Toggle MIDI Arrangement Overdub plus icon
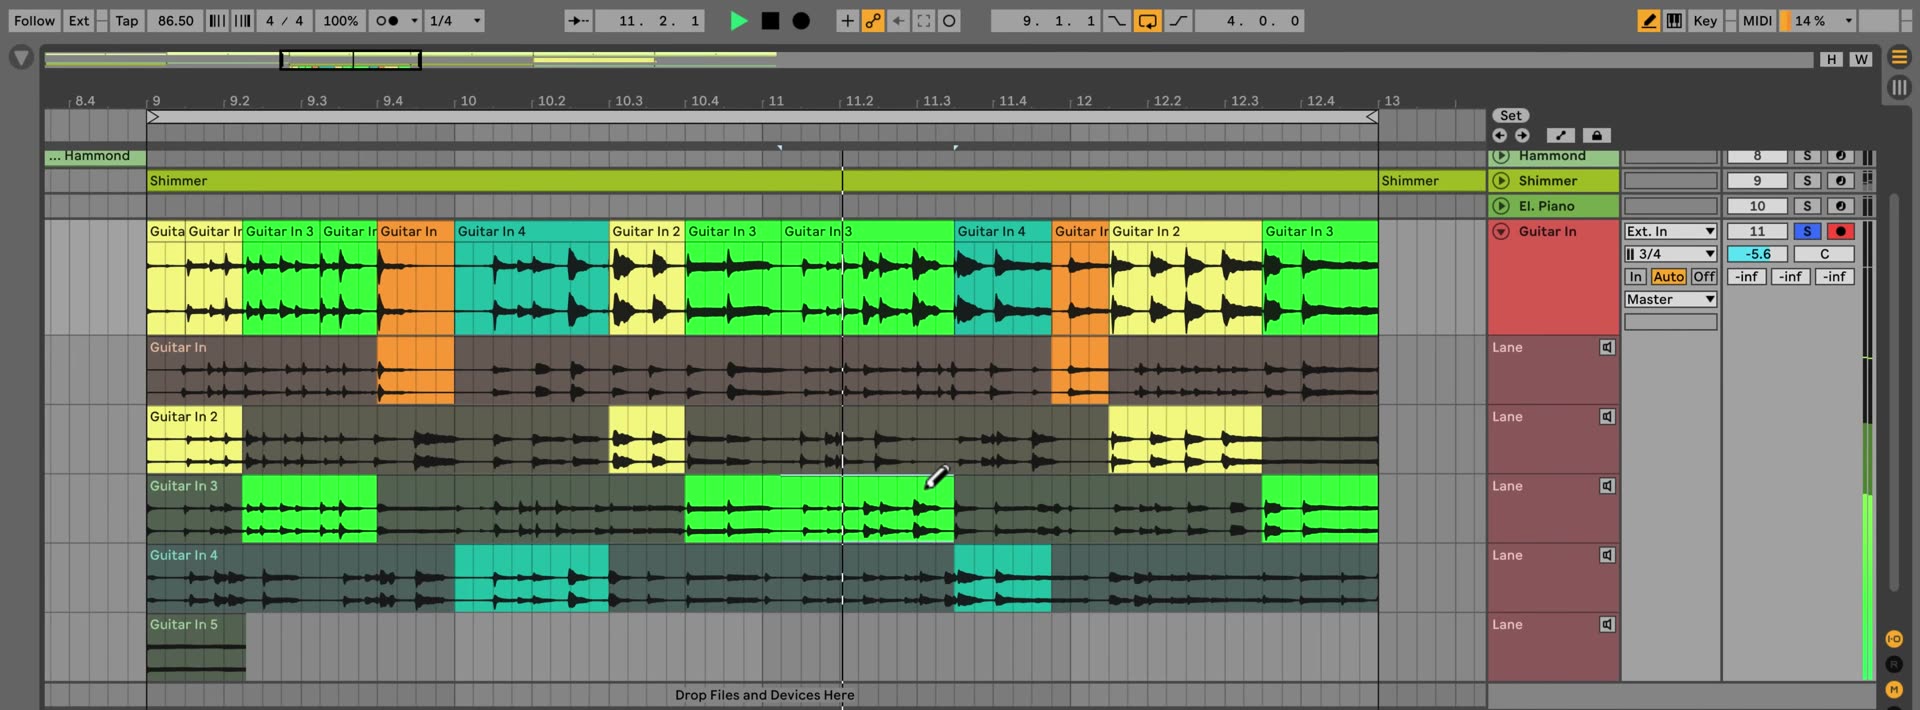 pyautogui.click(x=847, y=20)
